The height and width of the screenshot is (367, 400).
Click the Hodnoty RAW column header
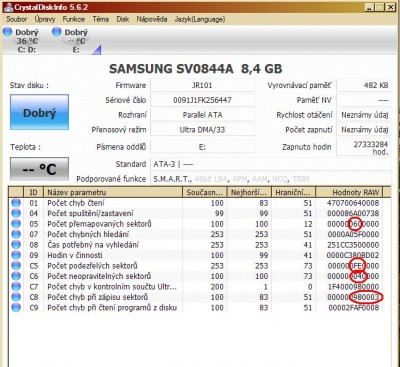point(349,192)
